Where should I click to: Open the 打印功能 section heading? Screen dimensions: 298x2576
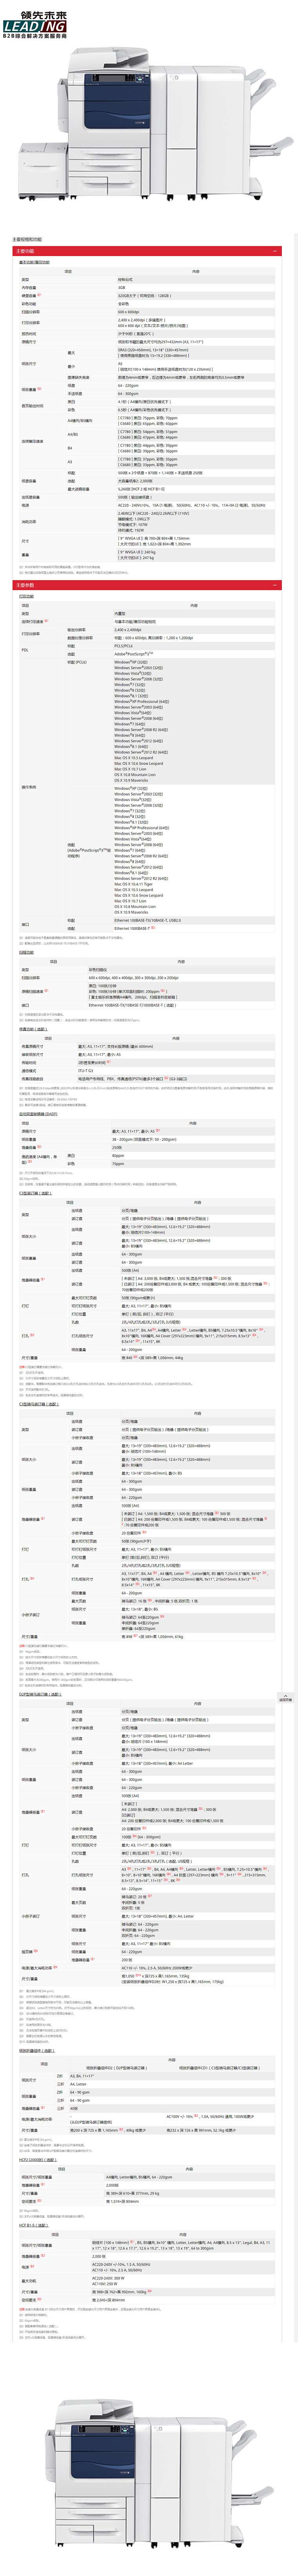pos(26,596)
